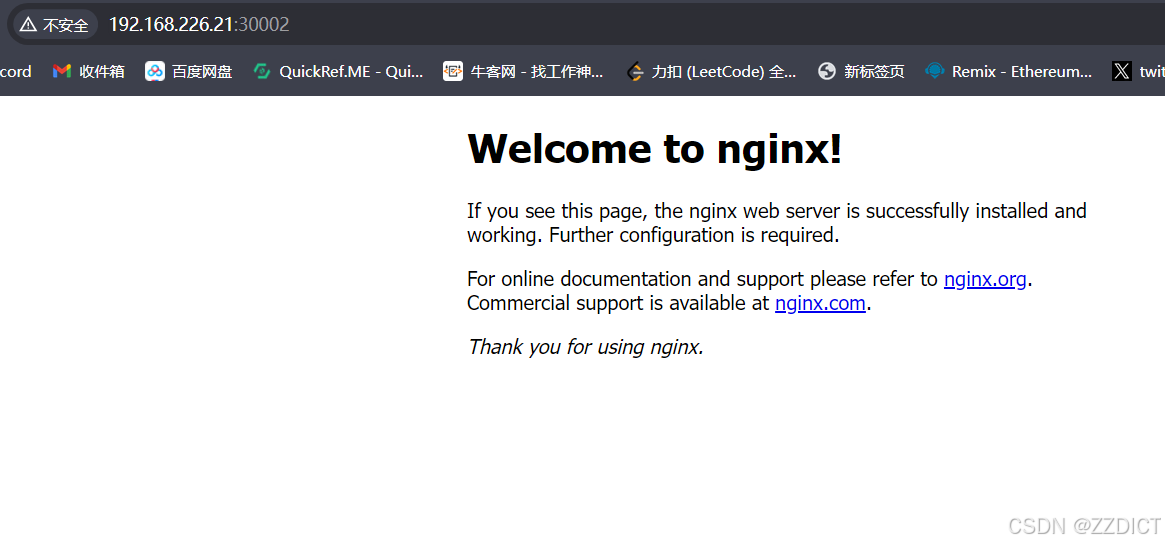The image size is (1165, 546).
Task: Click the "Commercial support is available at" text
Action: [618, 303]
